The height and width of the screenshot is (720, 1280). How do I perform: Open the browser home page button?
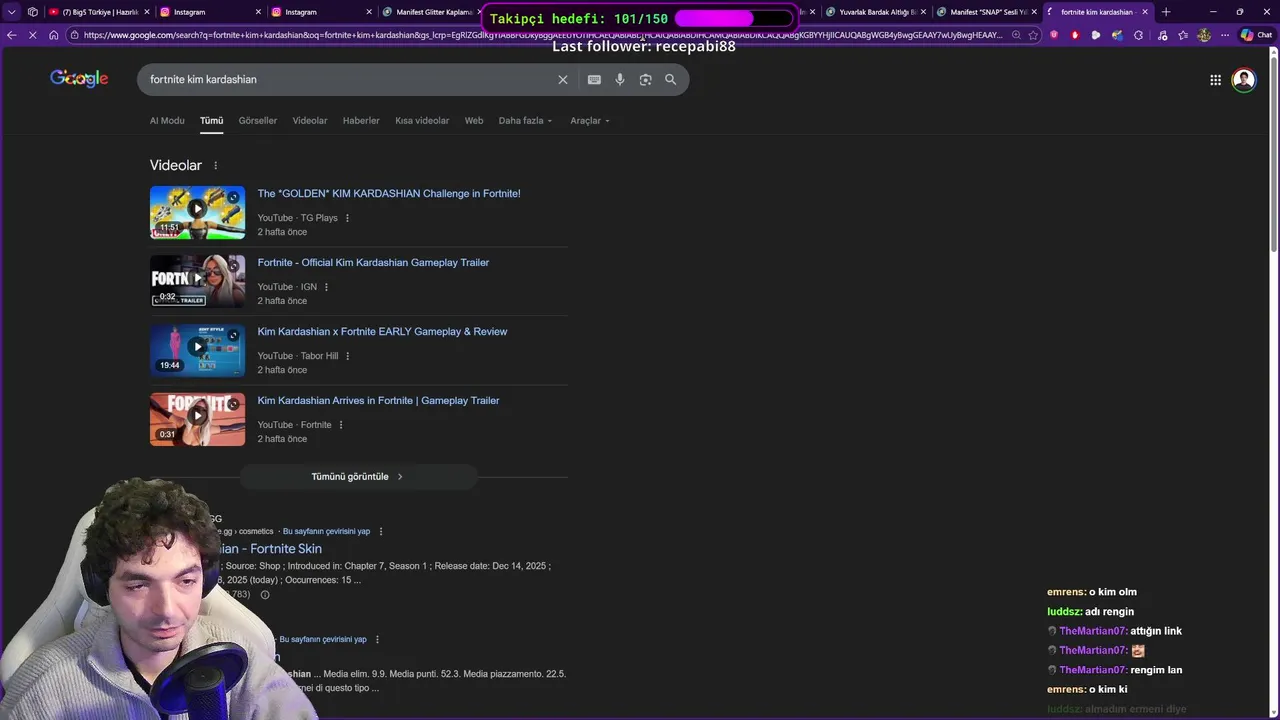point(53,35)
